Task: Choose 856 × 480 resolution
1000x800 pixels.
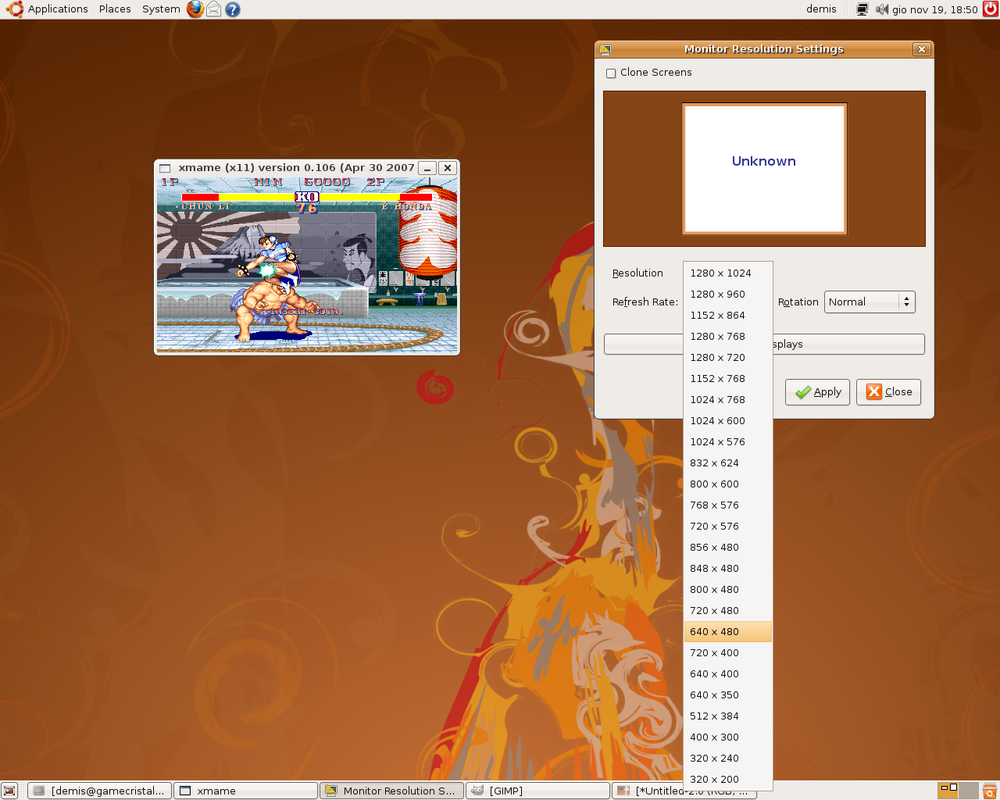Action: click(728, 547)
